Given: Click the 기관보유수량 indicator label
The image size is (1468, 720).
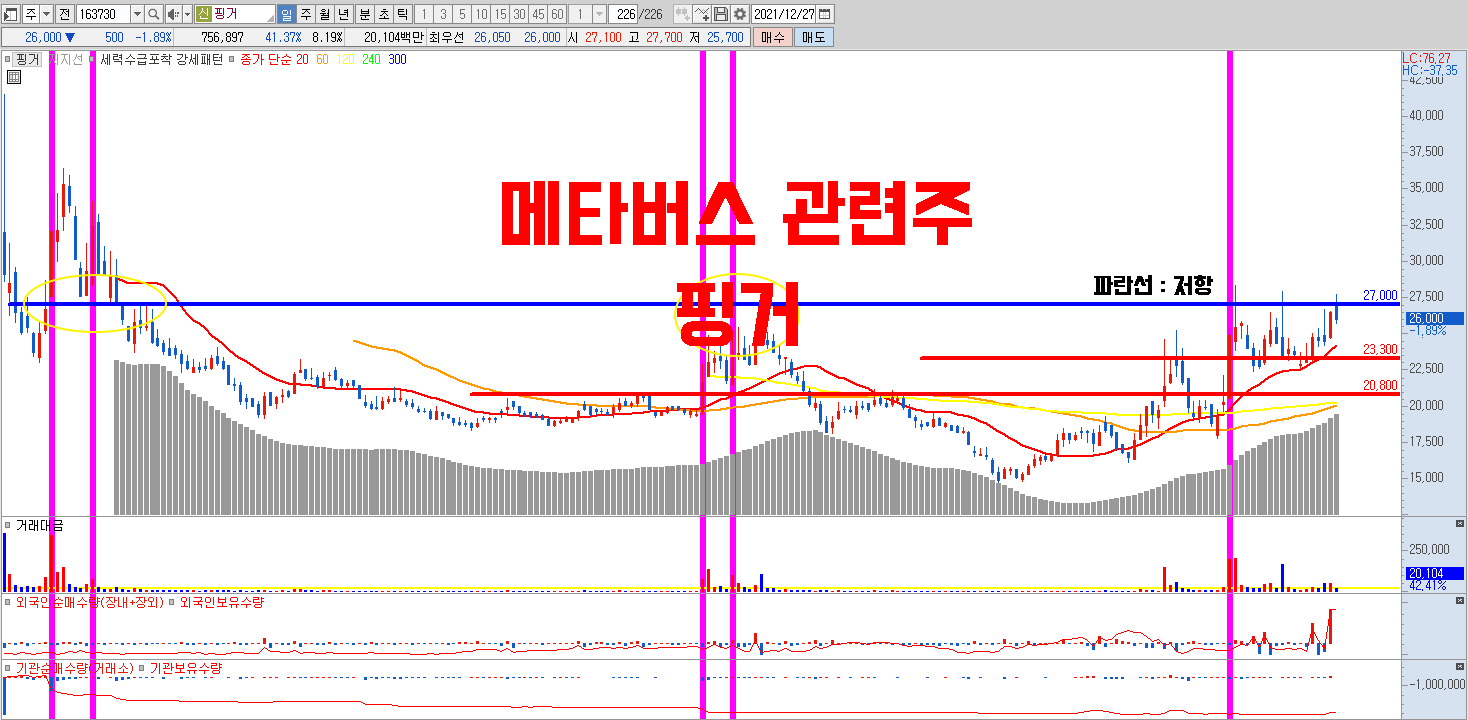Looking at the screenshot, I should click(185, 668).
